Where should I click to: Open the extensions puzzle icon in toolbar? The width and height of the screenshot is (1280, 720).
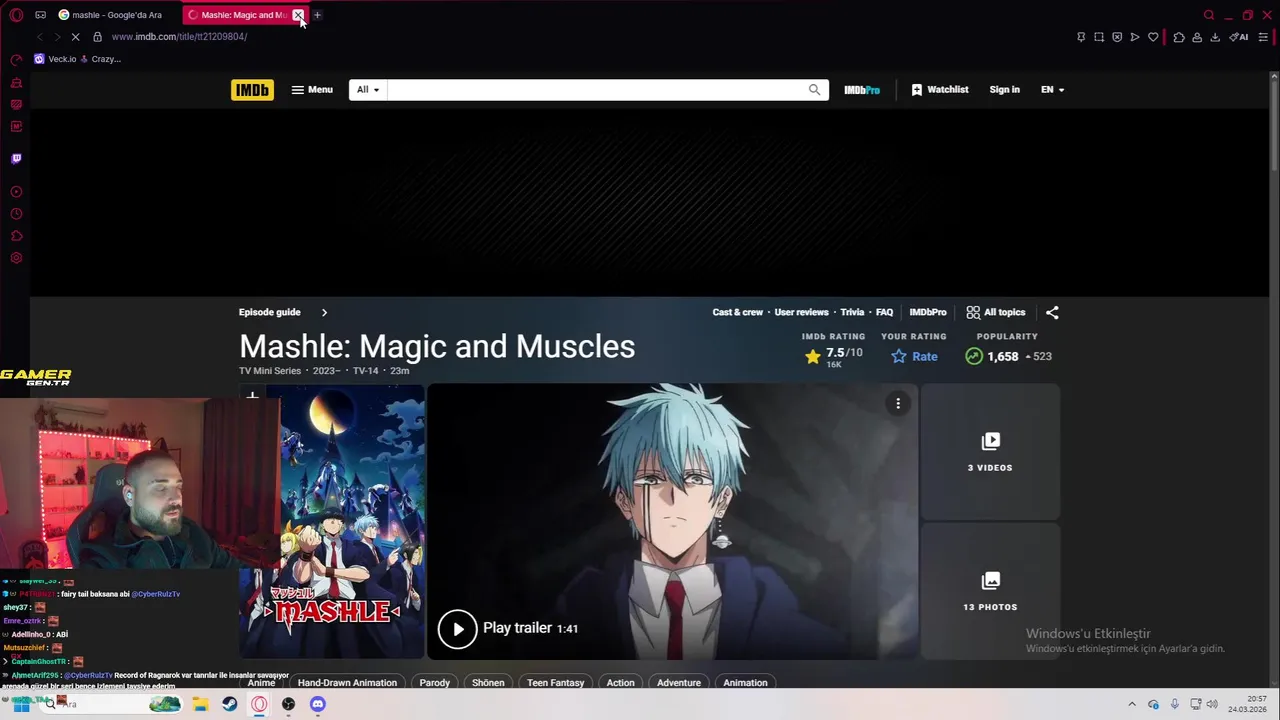[x=1179, y=37]
